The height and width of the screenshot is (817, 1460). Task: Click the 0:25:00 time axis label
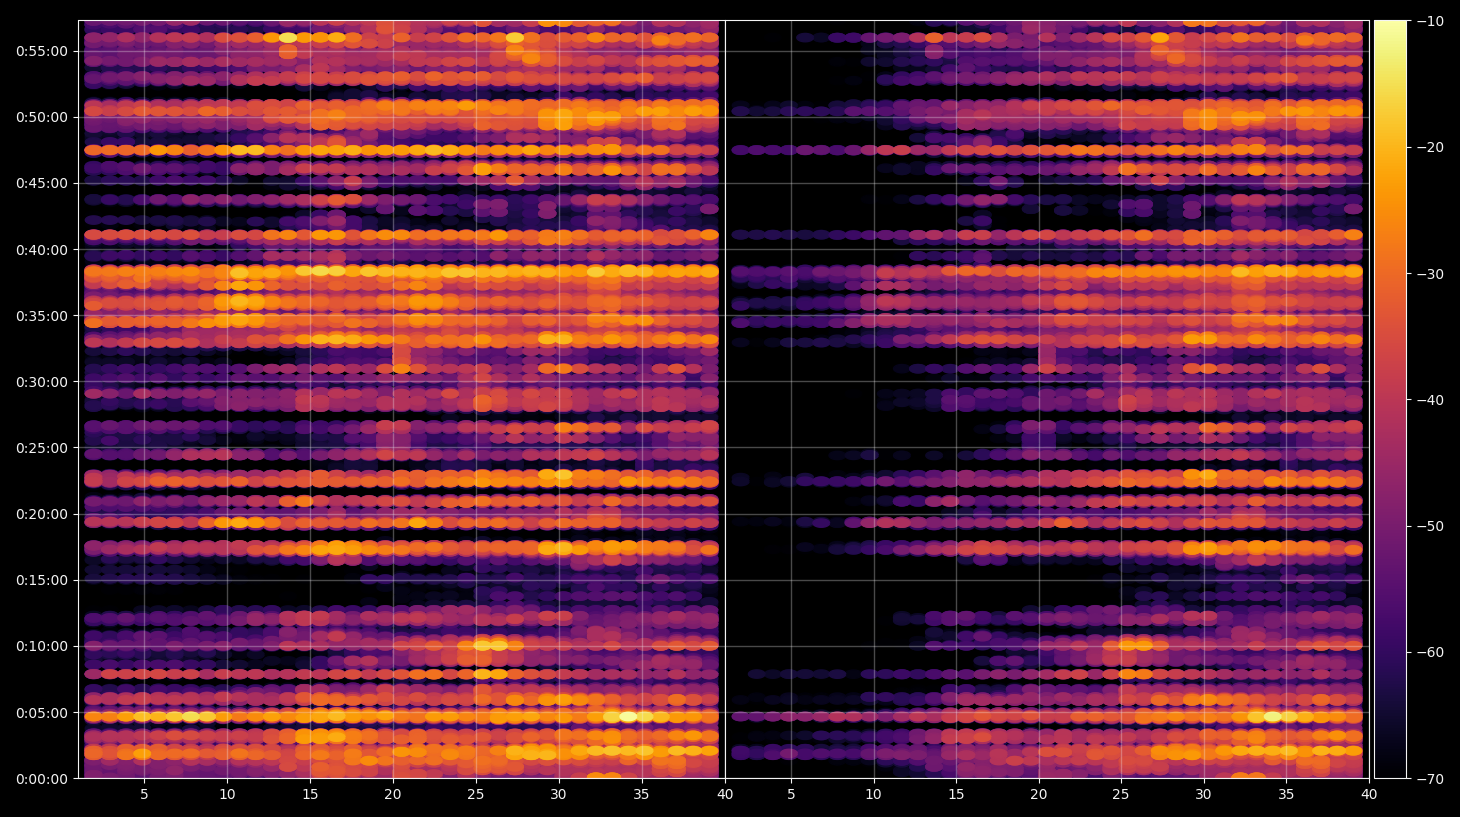42,448
